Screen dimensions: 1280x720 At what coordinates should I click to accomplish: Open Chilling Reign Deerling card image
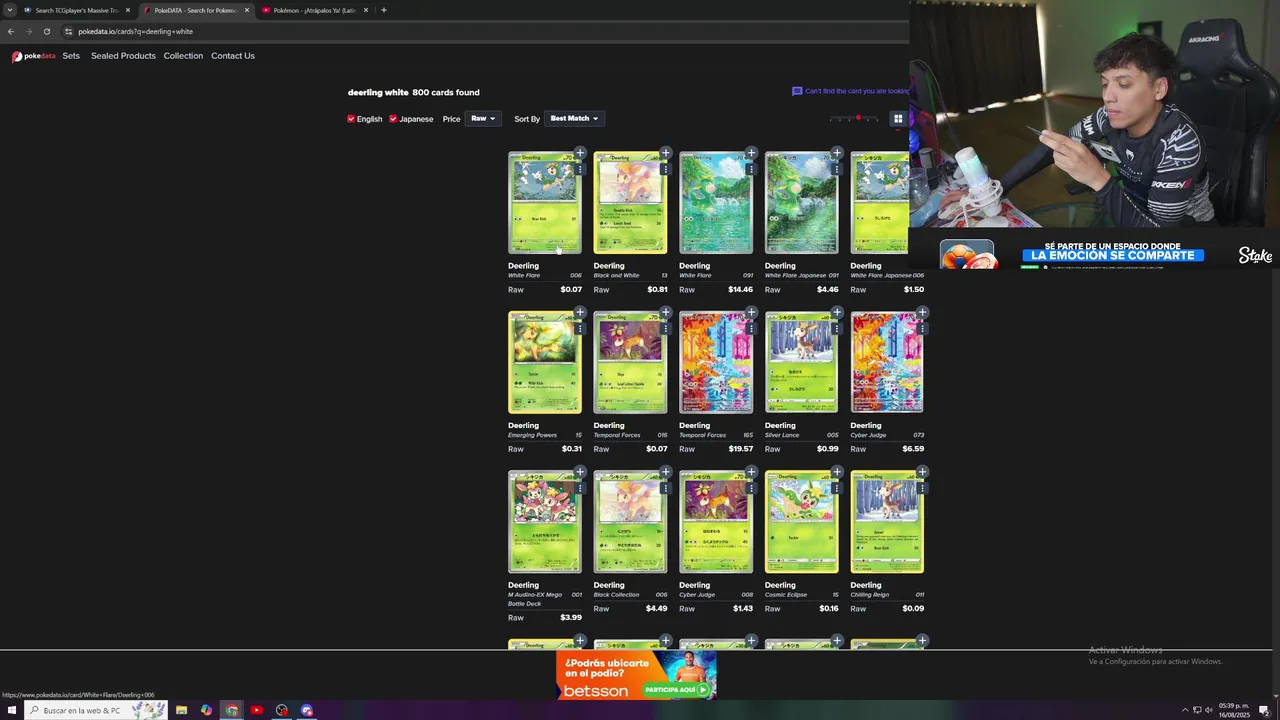coord(887,522)
